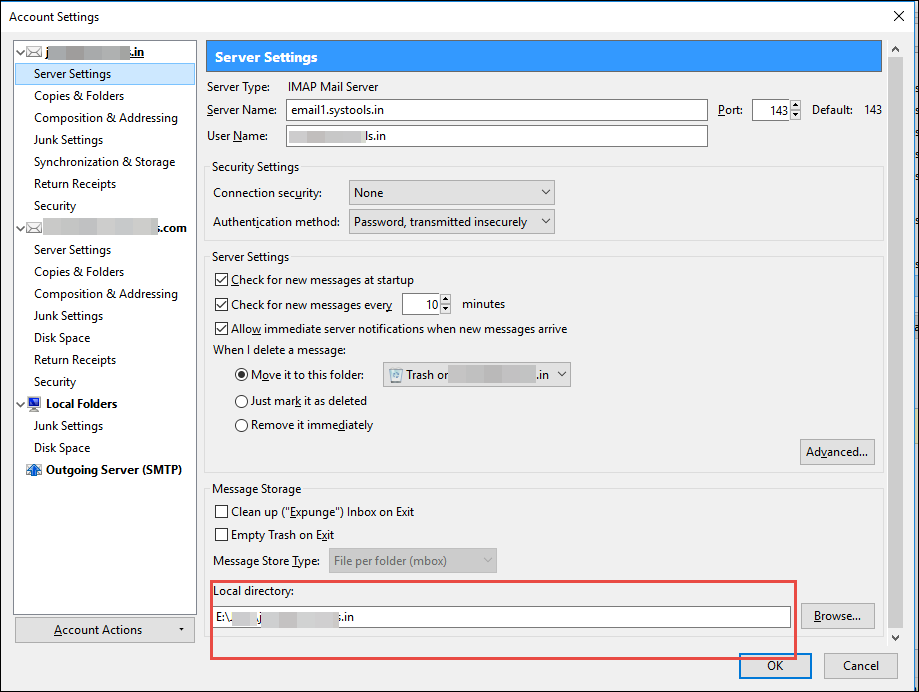Image resolution: width=919 pixels, height=692 pixels.
Task: Open Security under the first account
Action: 55,206
